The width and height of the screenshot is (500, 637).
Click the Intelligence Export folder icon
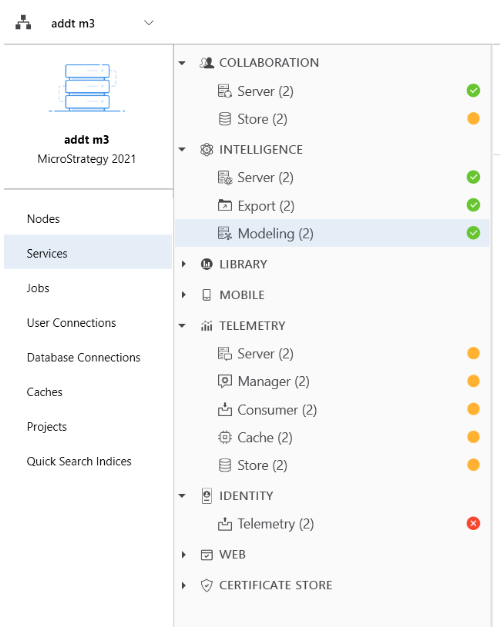(x=225, y=206)
